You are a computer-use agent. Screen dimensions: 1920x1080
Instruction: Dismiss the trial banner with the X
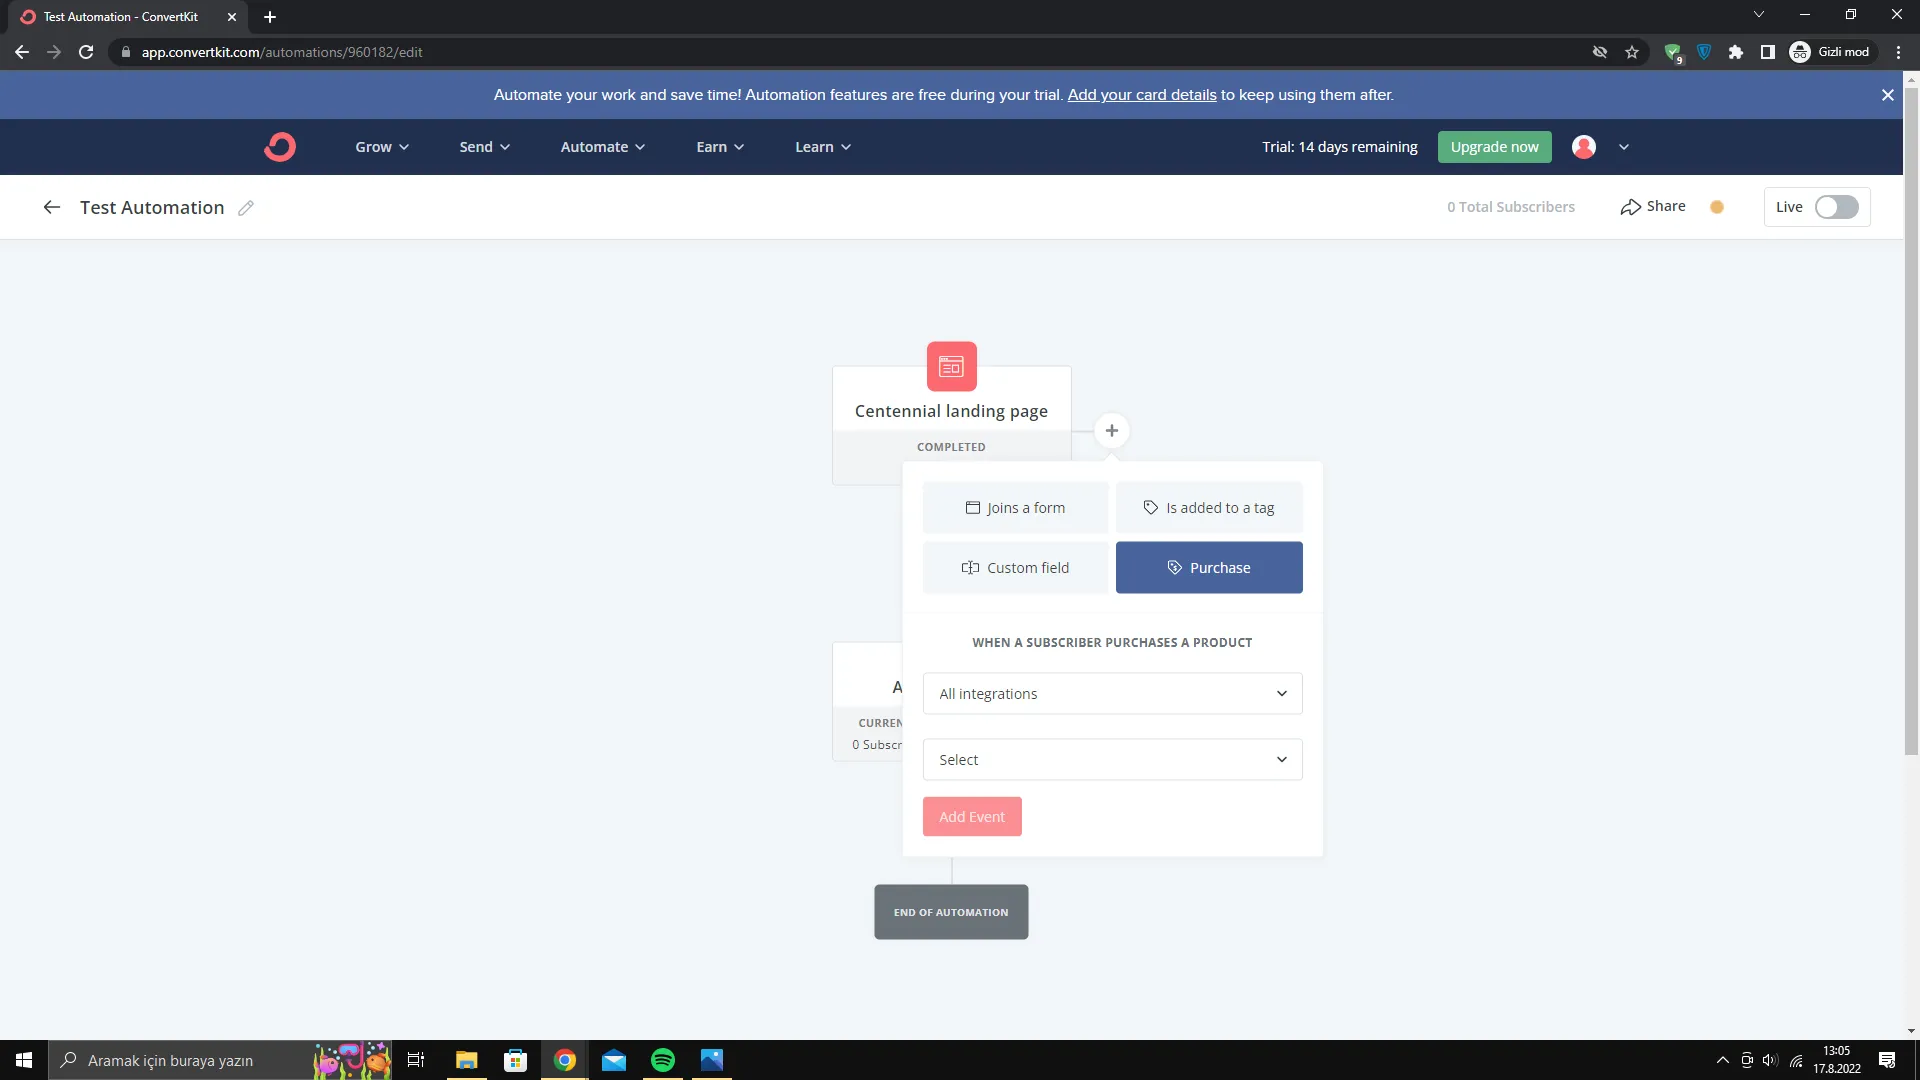(1887, 95)
